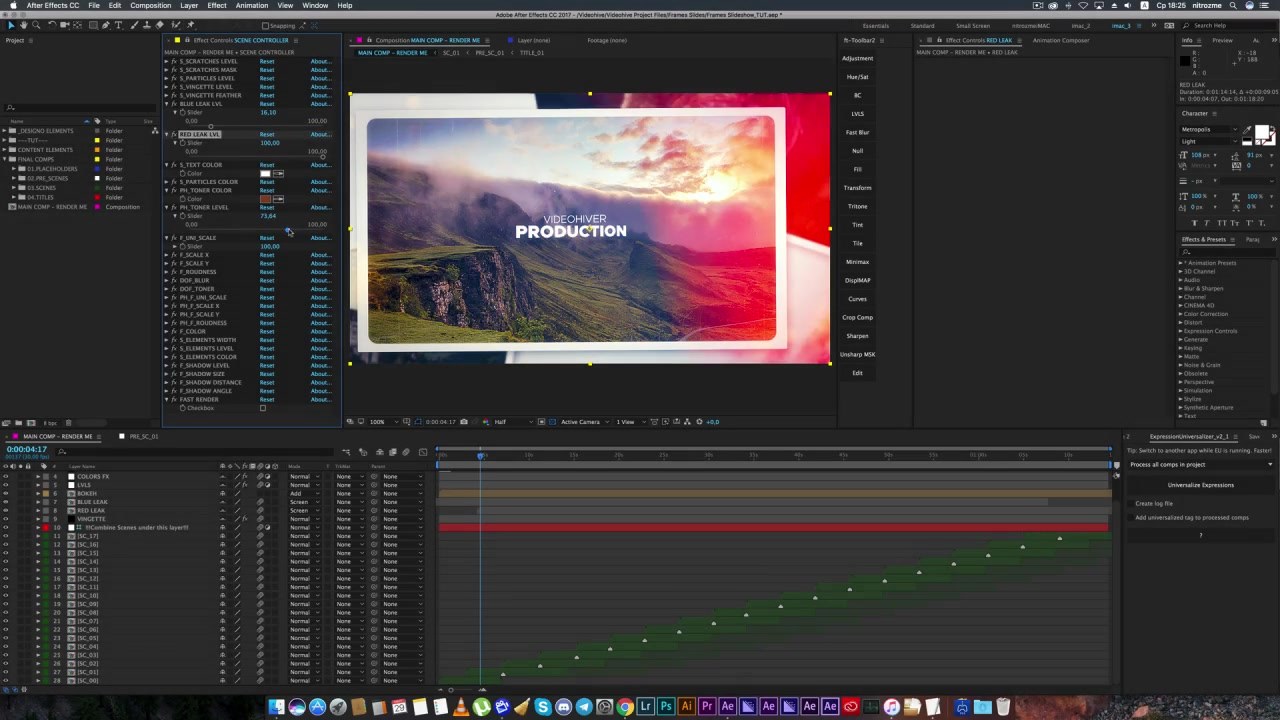Click the snapshot camera icon in viewer
Viewport: 1280px width, 720px height.
(463, 422)
